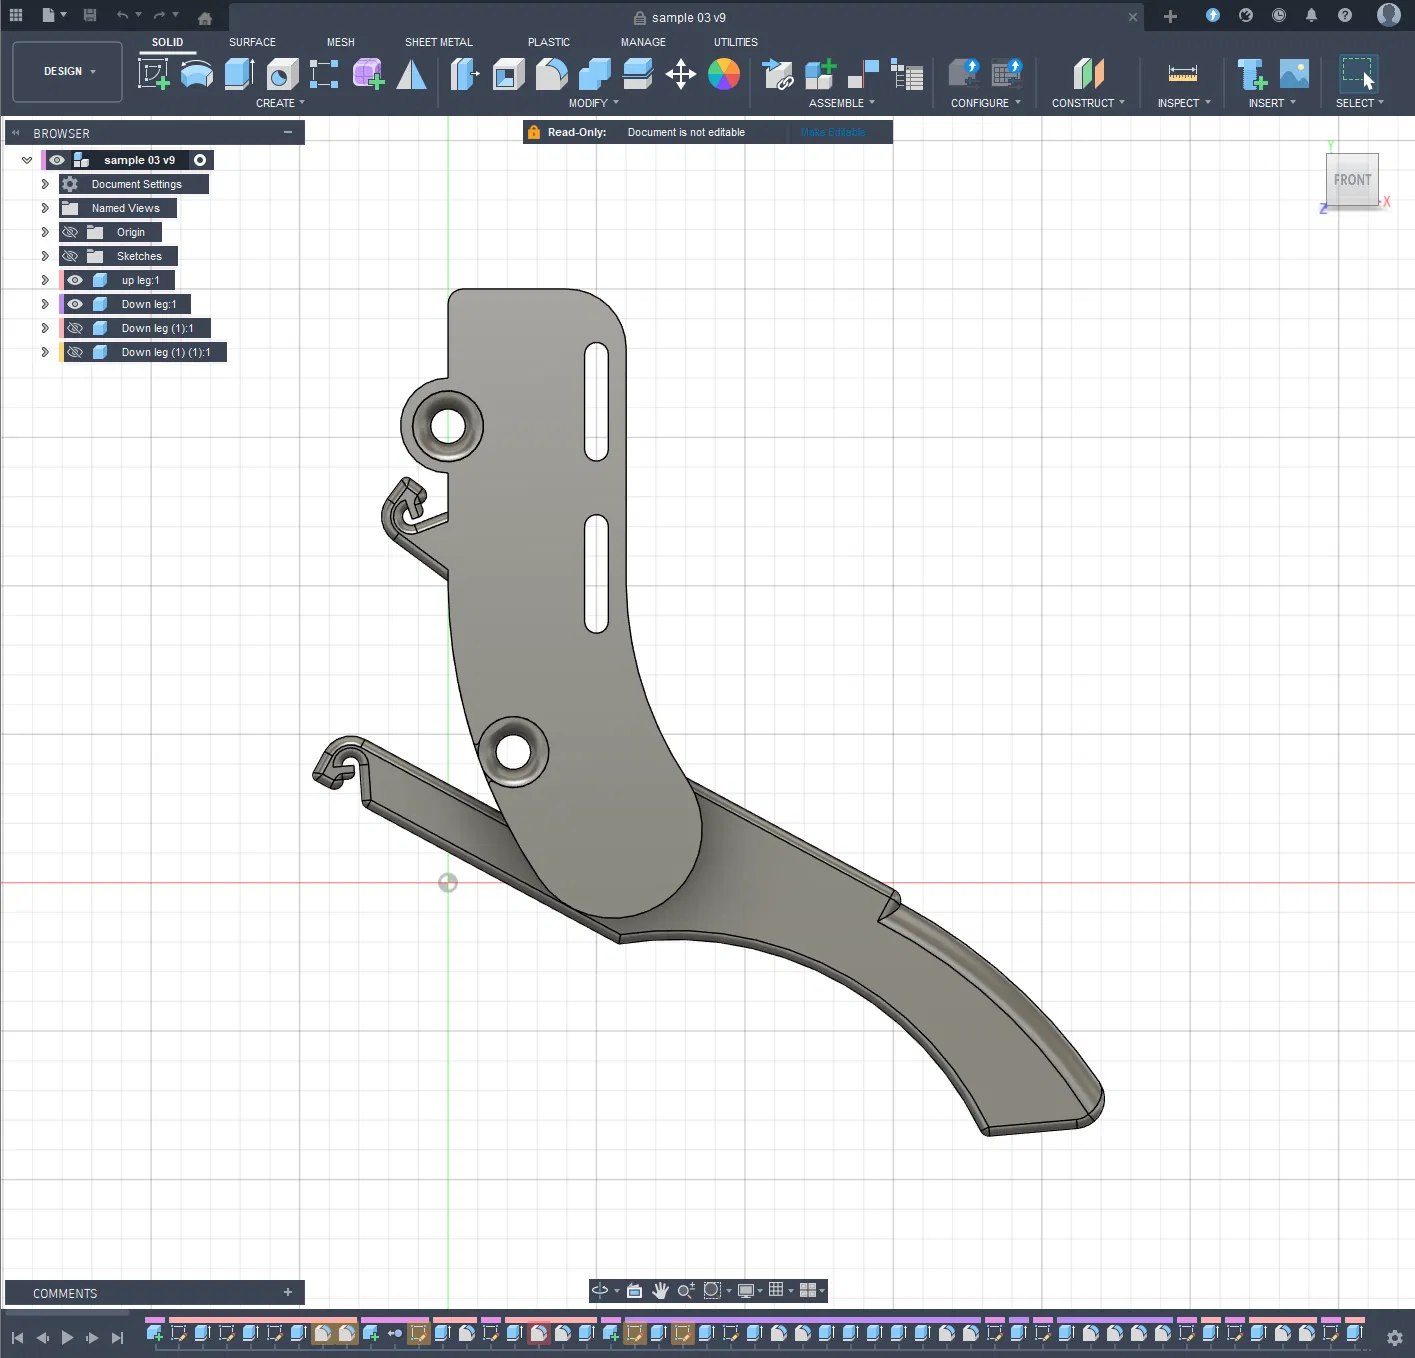Screen dimensions: 1415x1358
Task: Switch to the SURFACE tab
Action: (x=252, y=42)
